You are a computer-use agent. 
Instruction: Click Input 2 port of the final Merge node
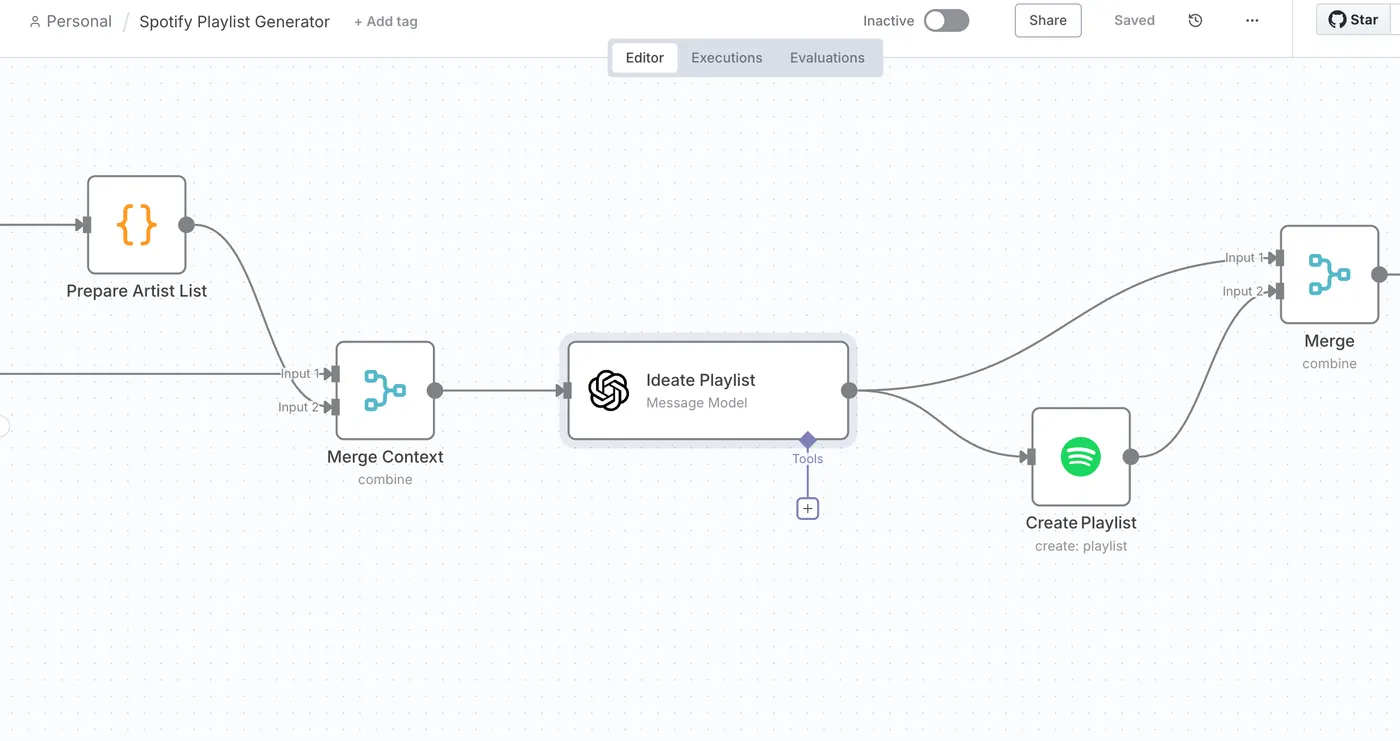(x=1279, y=291)
